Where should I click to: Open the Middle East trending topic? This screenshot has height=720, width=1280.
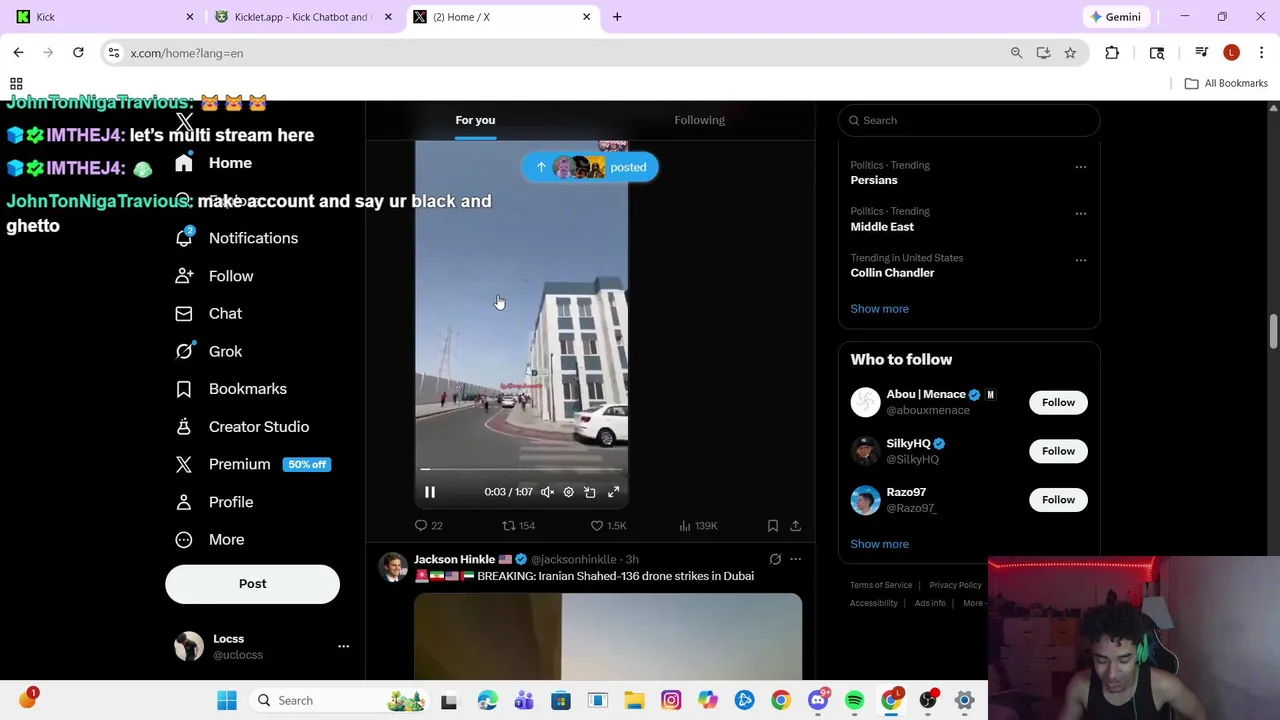pos(882,227)
